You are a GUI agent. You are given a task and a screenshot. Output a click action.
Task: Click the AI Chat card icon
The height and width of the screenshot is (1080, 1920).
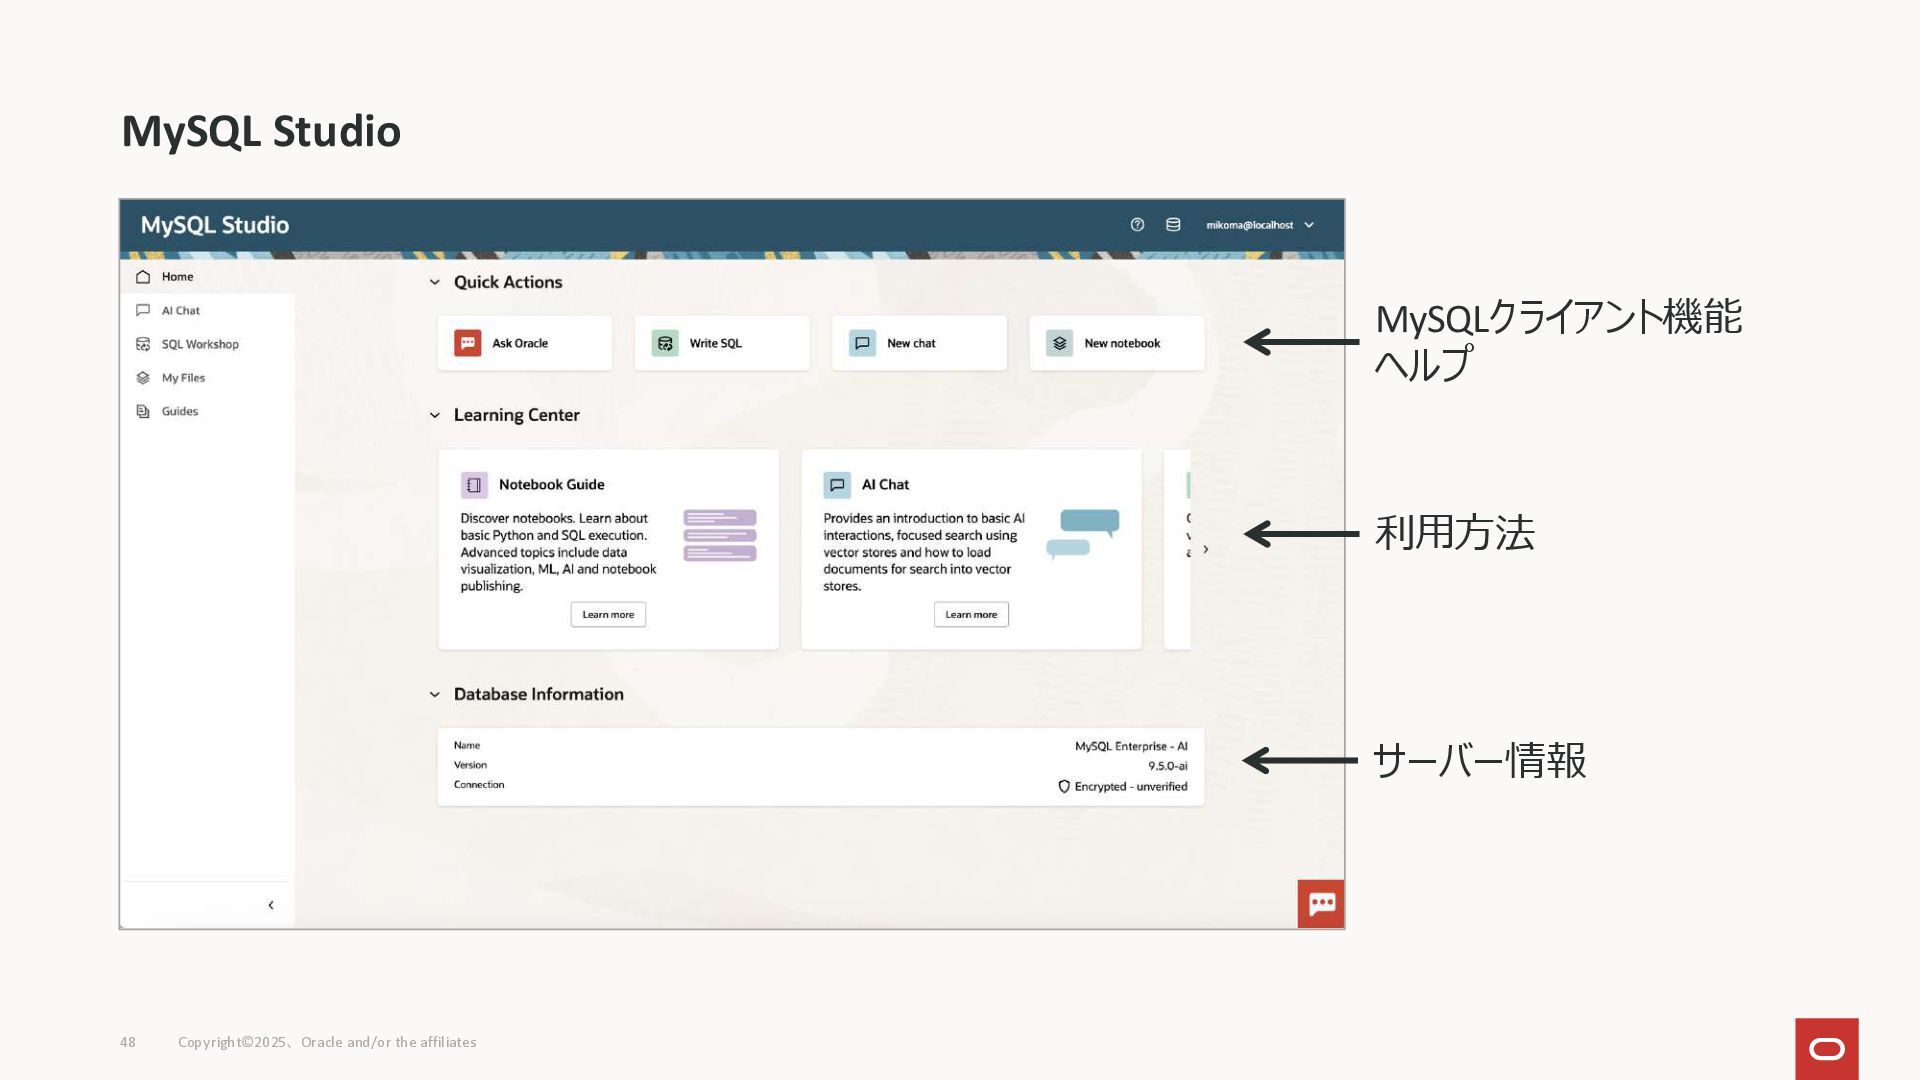[x=837, y=485]
